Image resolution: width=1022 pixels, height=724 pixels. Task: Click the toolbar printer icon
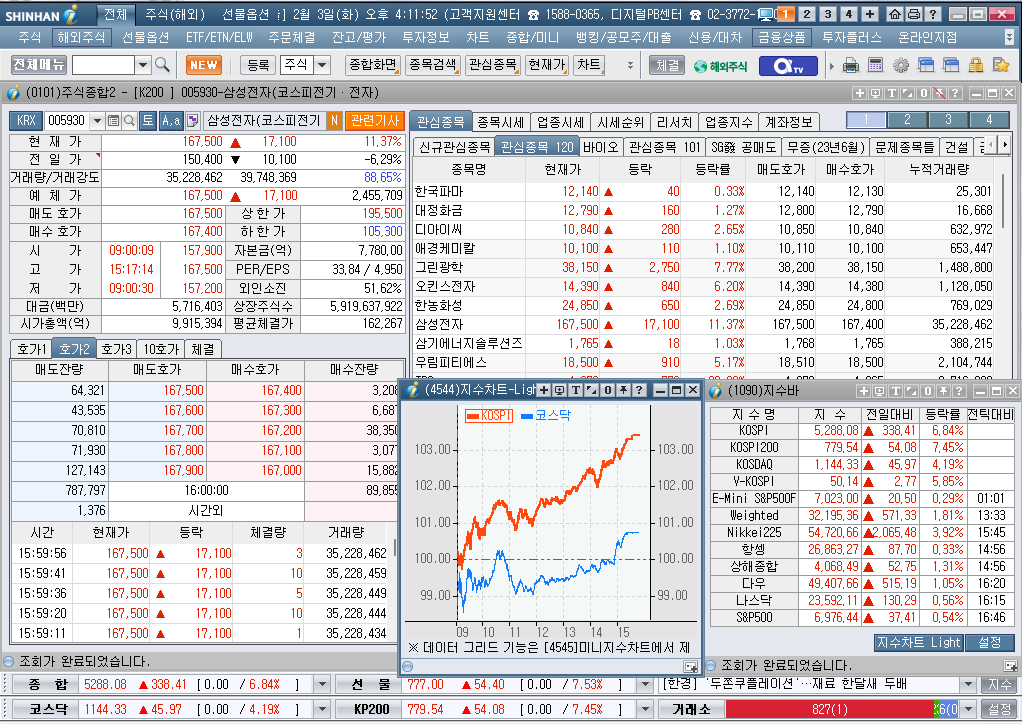point(851,65)
